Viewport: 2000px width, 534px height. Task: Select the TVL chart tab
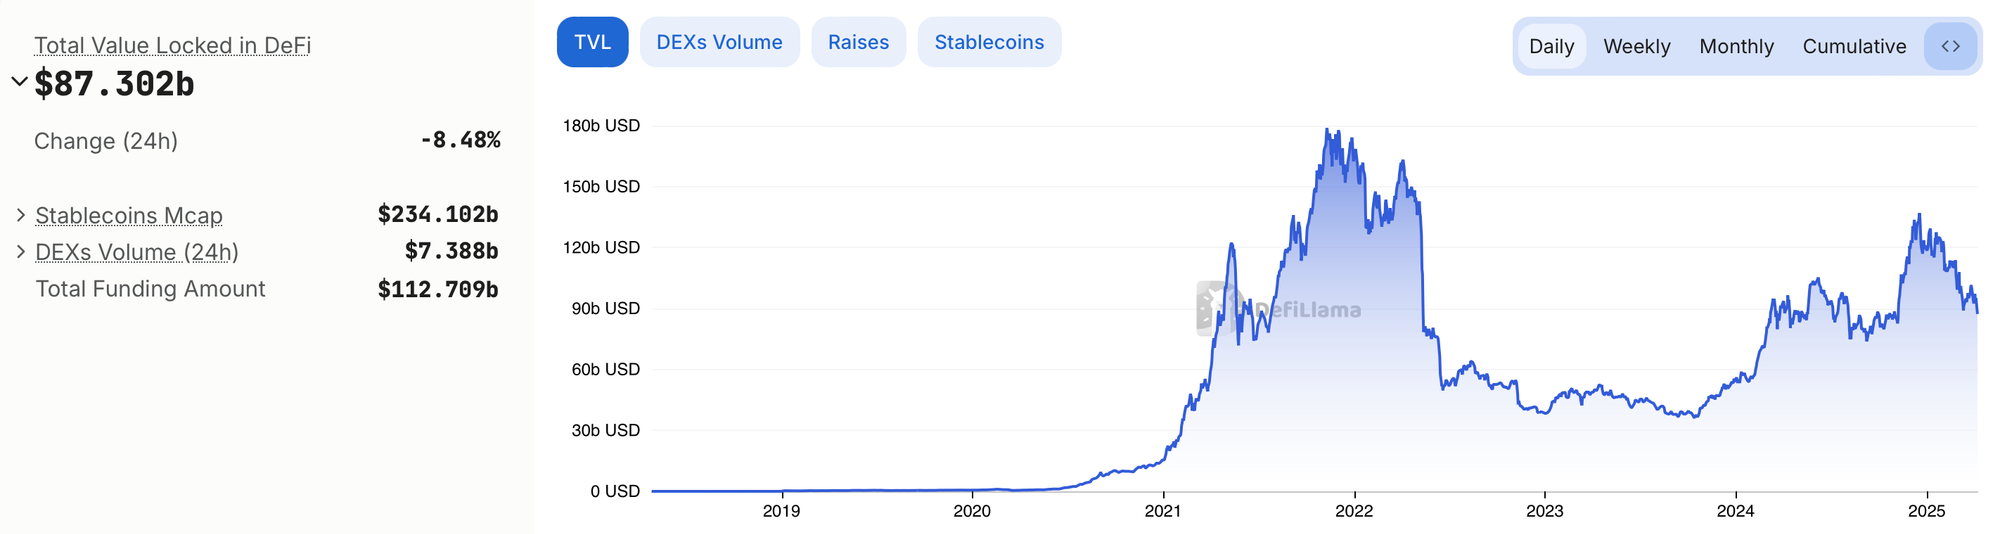[x=592, y=42]
